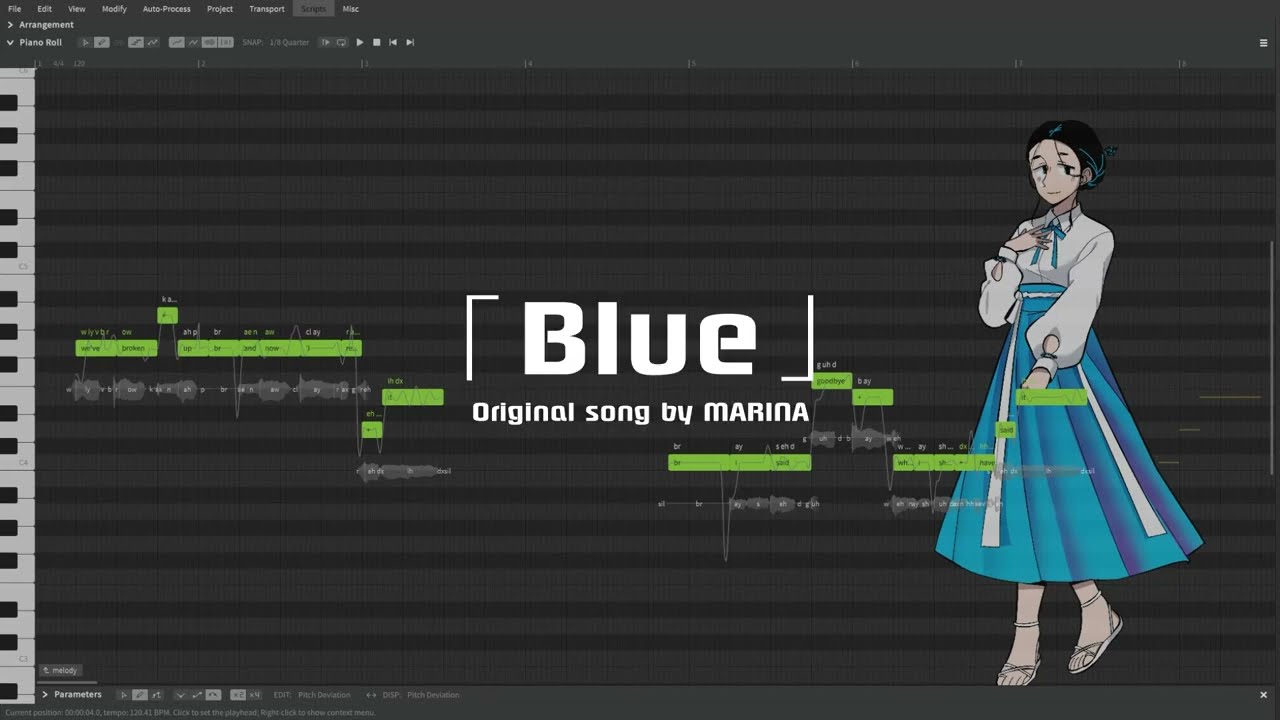
Task: Select the 'and' note
Action: [x=250, y=348]
